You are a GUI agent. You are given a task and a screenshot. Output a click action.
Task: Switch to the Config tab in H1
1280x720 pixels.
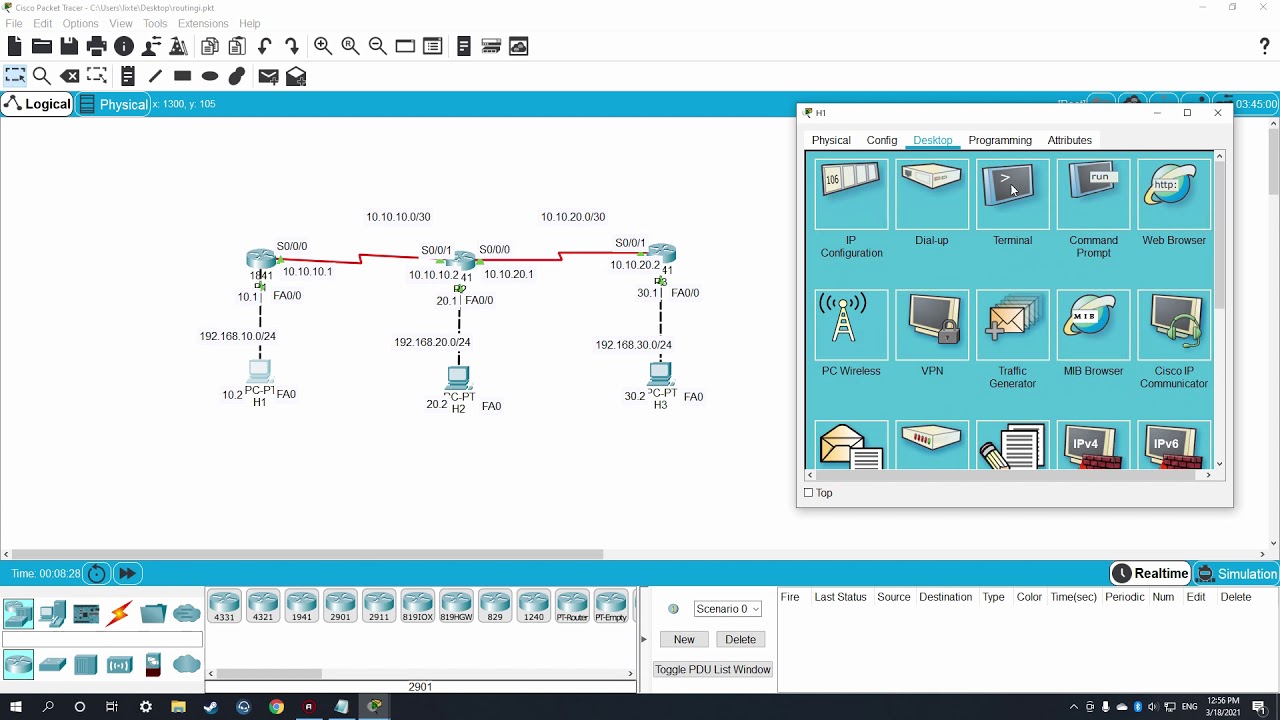[x=882, y=140]
